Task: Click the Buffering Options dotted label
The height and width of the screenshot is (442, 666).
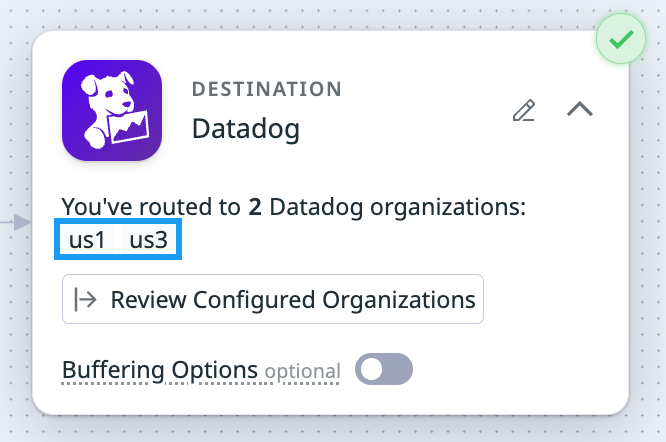Action: pos(160,370)
